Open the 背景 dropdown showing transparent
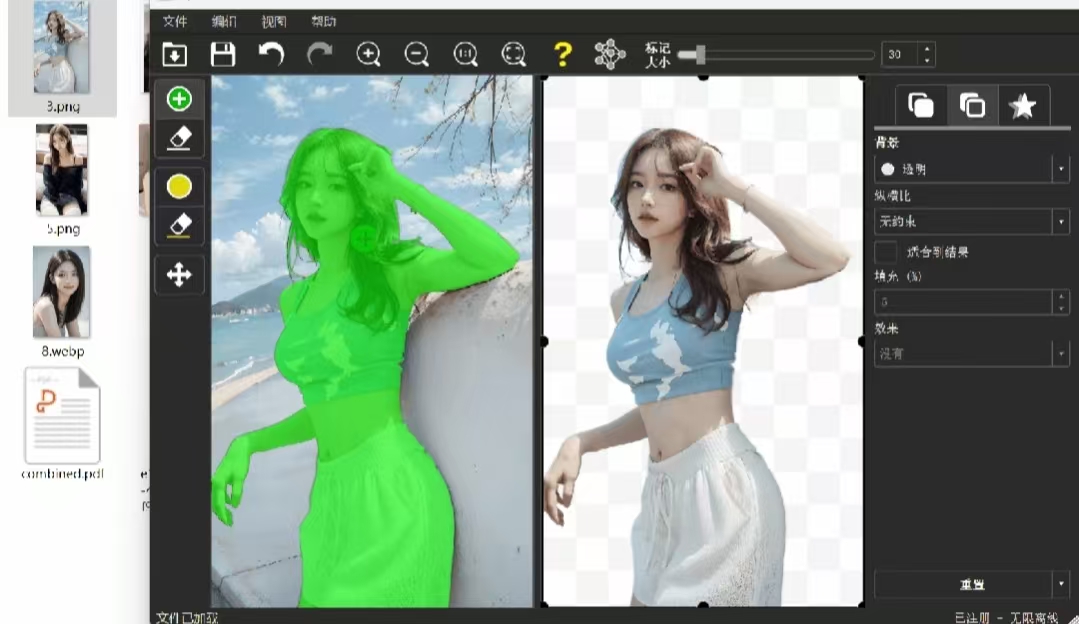Viewport: 1079px width, 624px height. pyautogui.click(x=972, y=169)
